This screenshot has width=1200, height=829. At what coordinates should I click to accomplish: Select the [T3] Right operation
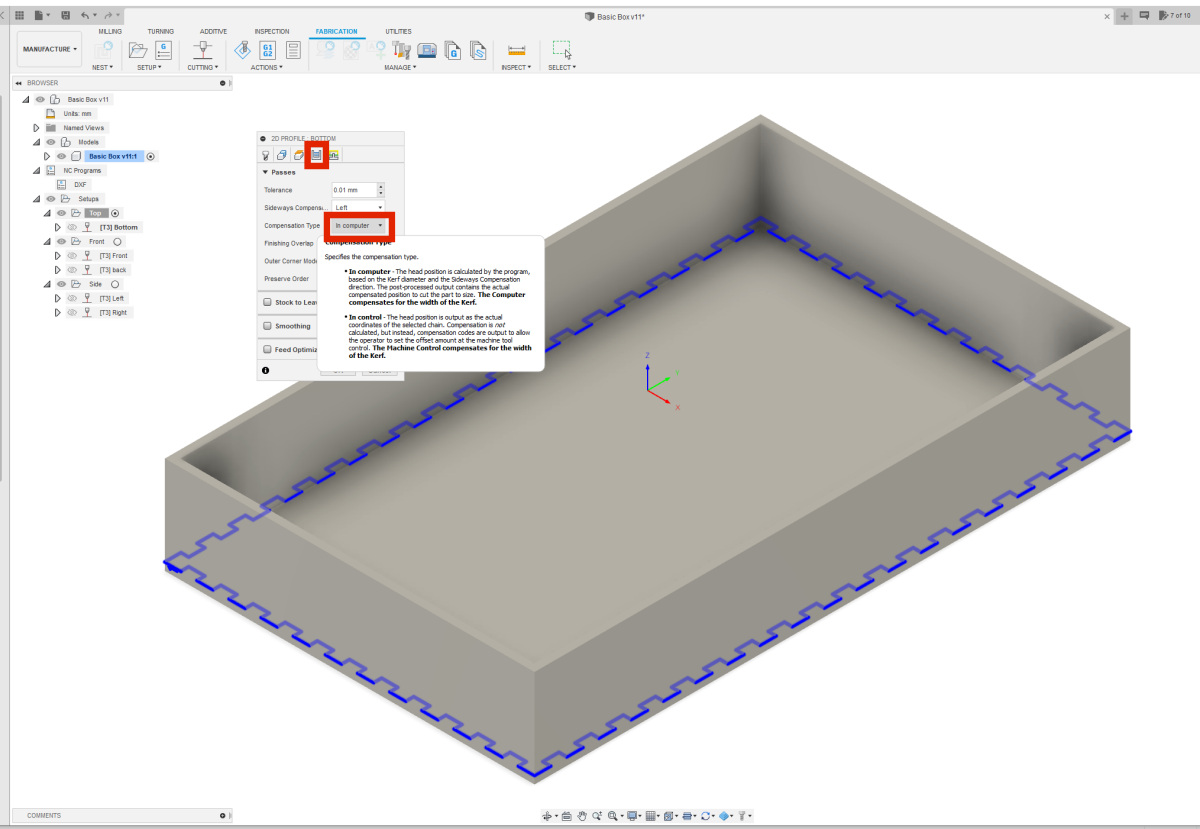[113, 313]
